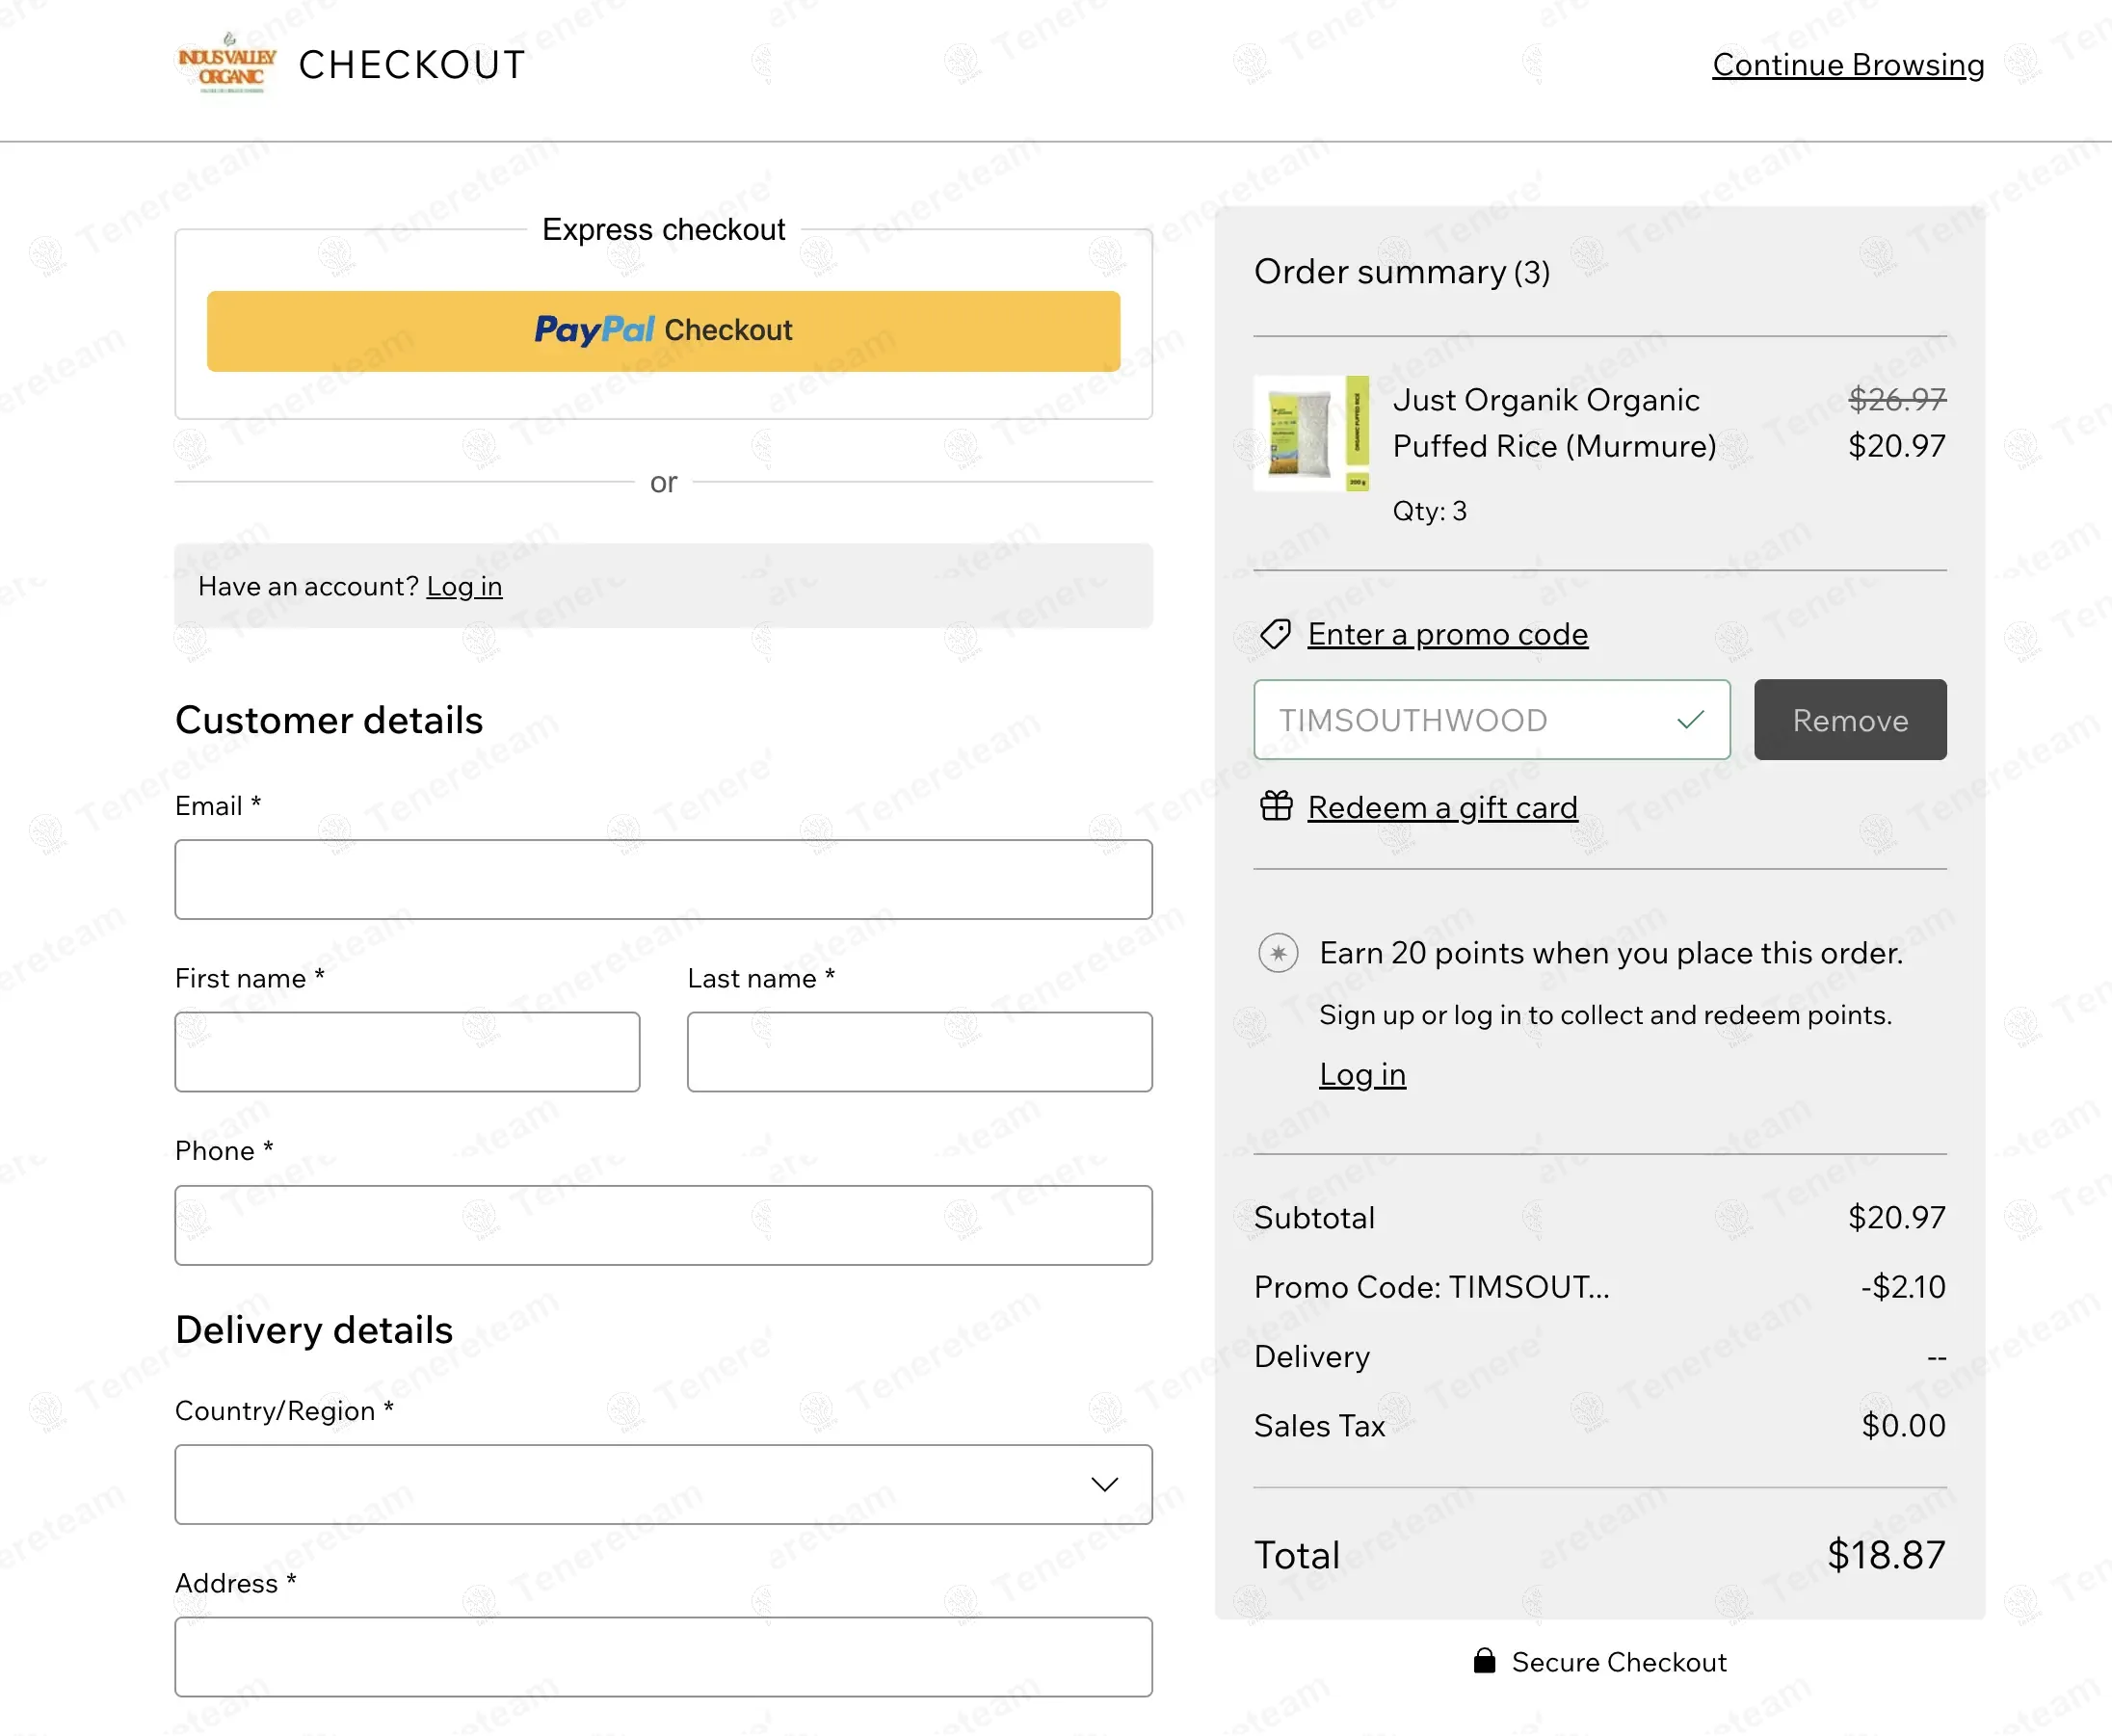Click the puffed rice product thumbnail
2112x1736 pixels.
tap(1311, 433)
